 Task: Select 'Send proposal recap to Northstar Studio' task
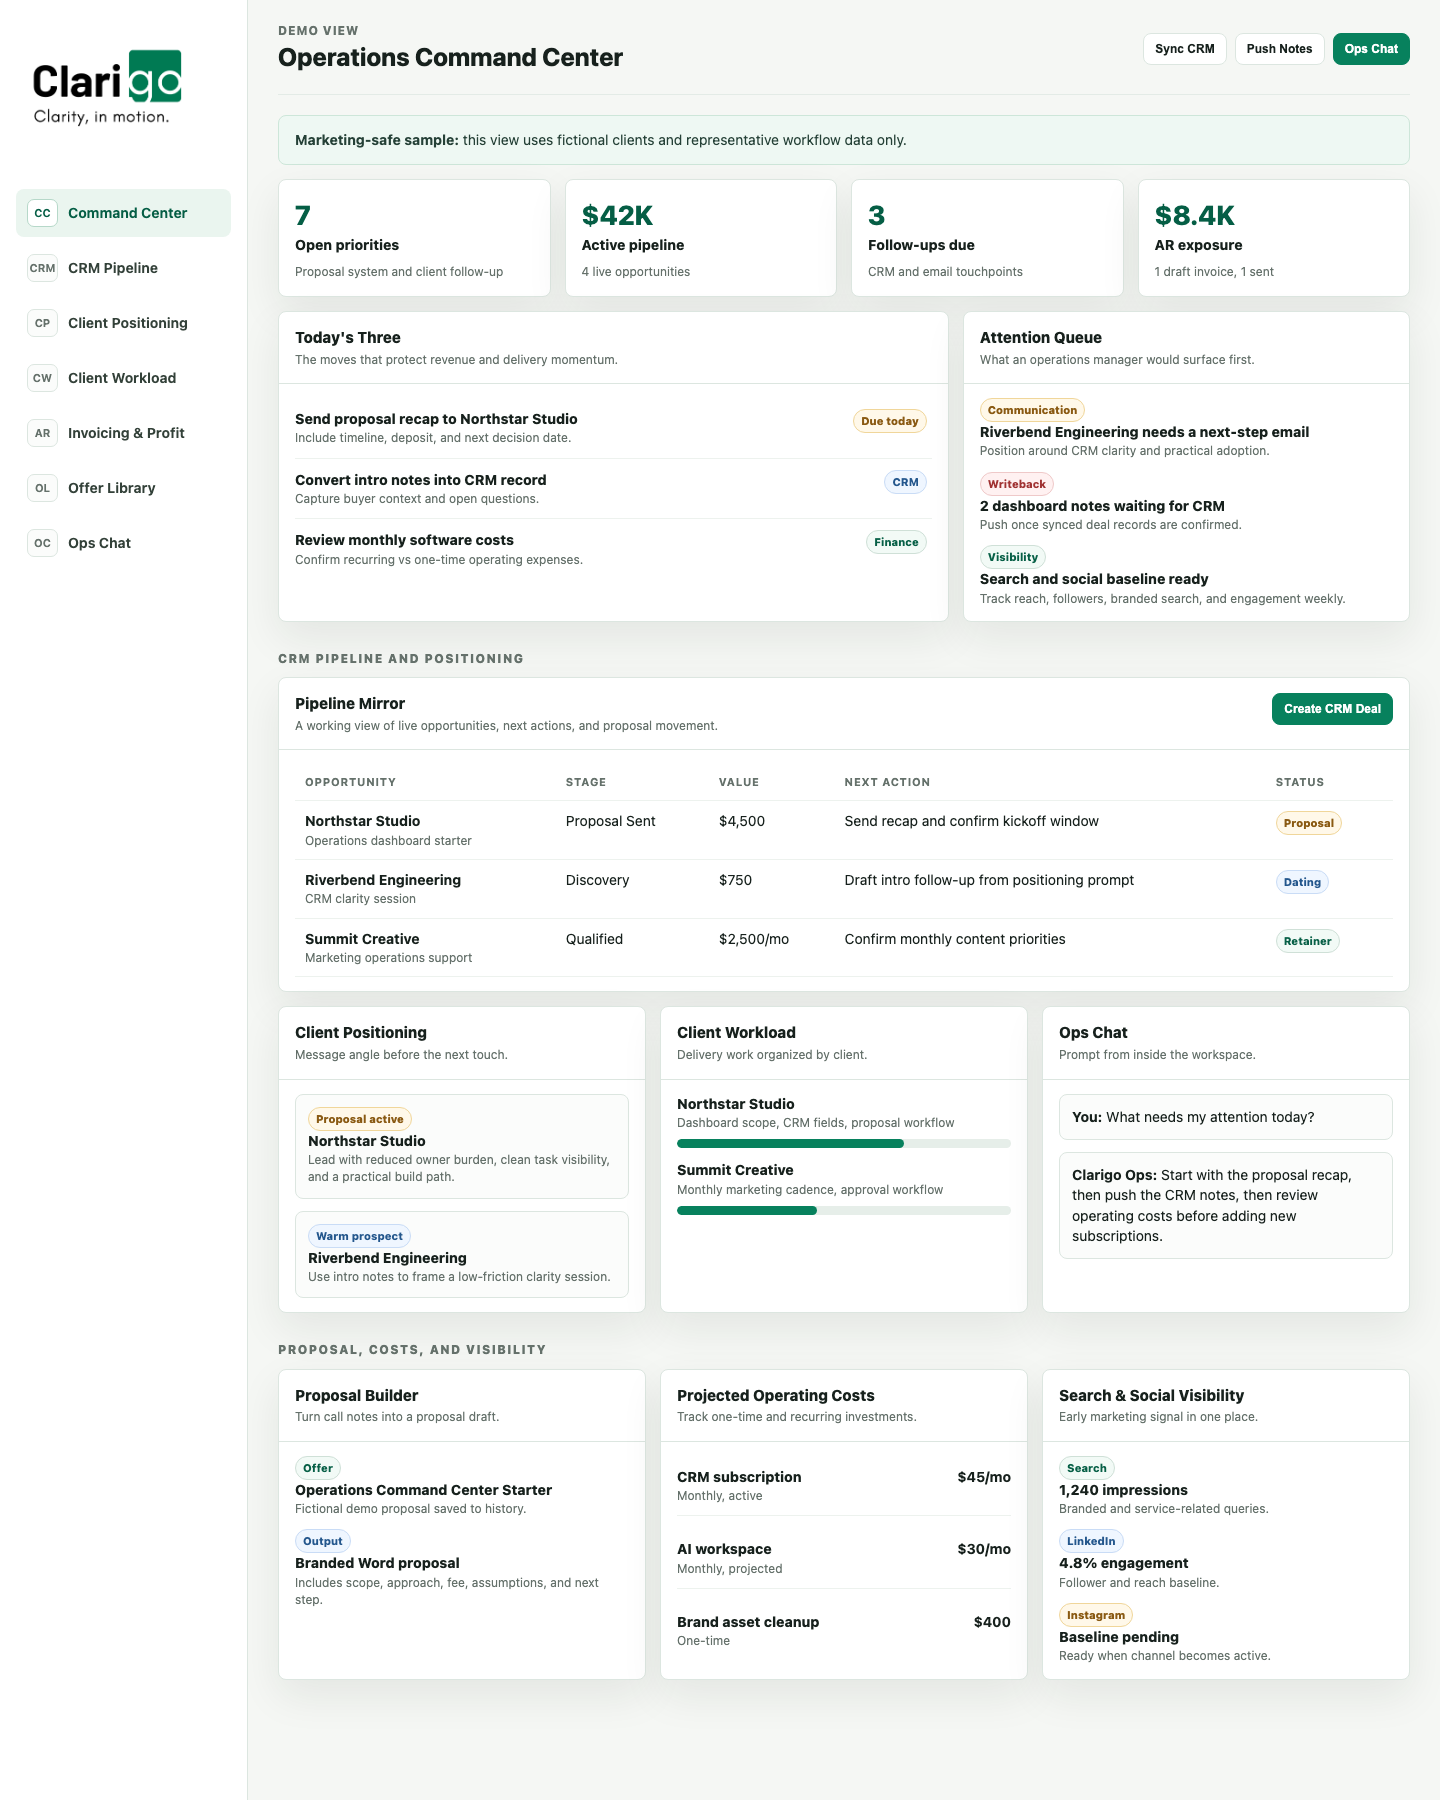click(612, 428)
